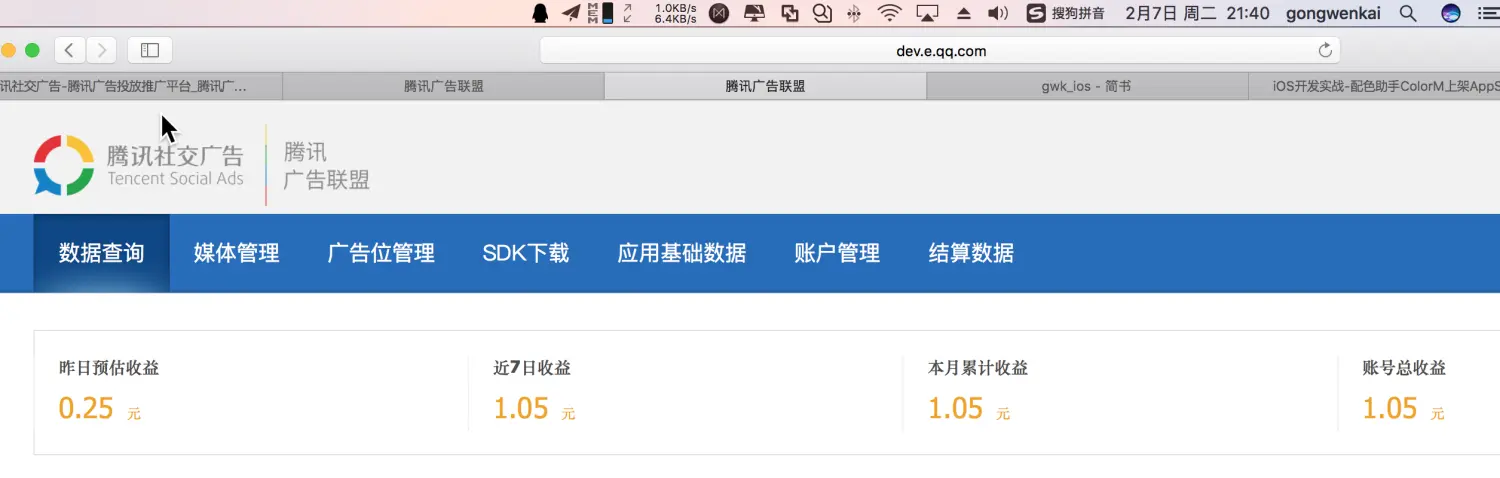The height and width of the screenshot is (478, 1500).
Task: Click the 1.05 元 value under 账号总收益
Action: click(1403, 408)
